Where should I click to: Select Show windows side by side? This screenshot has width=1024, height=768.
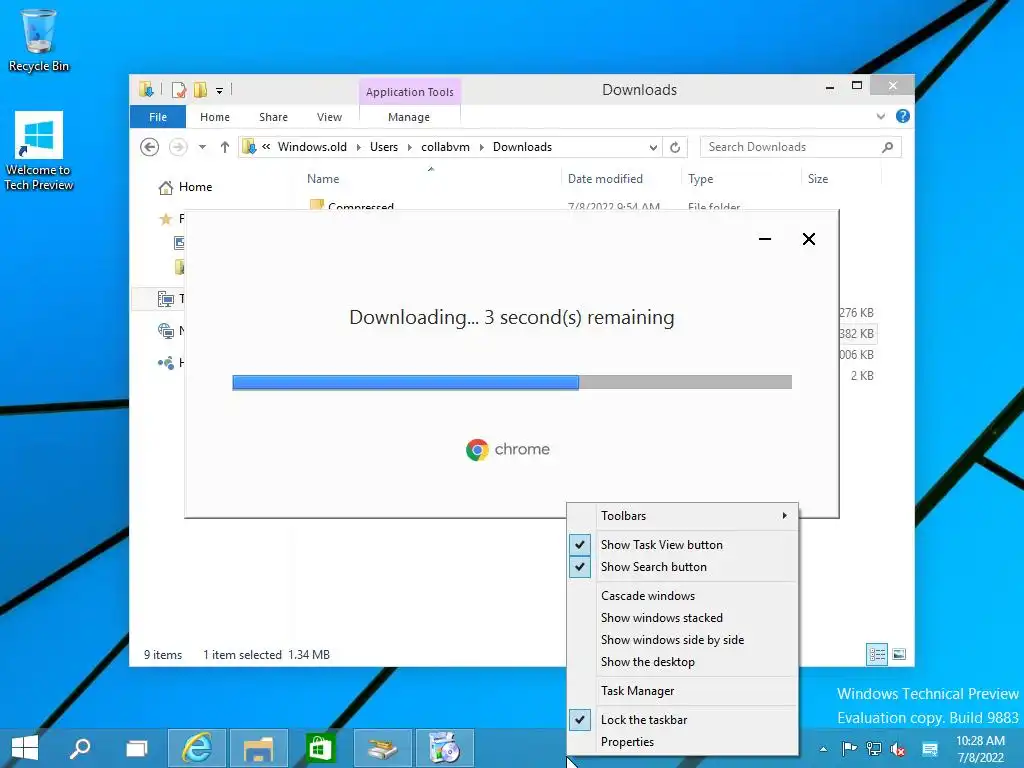682,640
